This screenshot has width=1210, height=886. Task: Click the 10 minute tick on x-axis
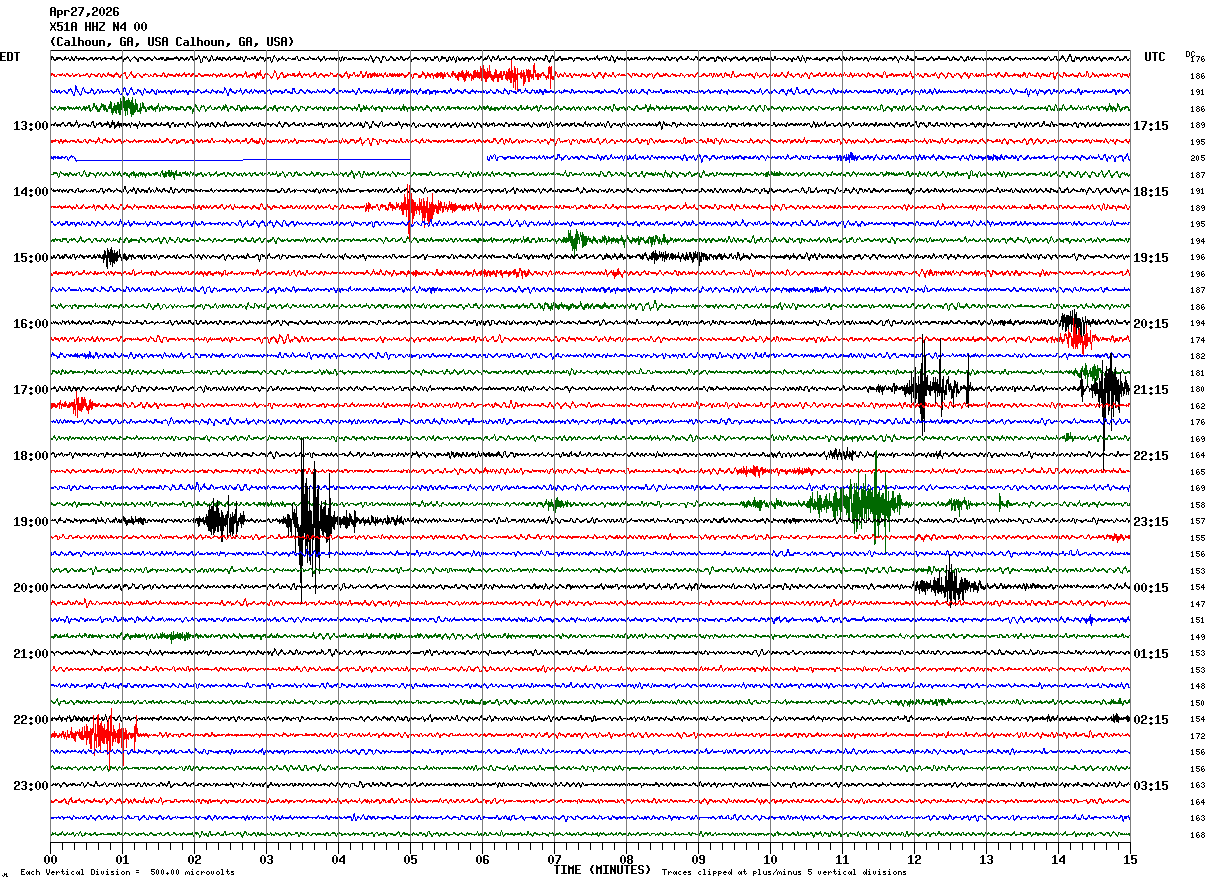pos(770,859)
